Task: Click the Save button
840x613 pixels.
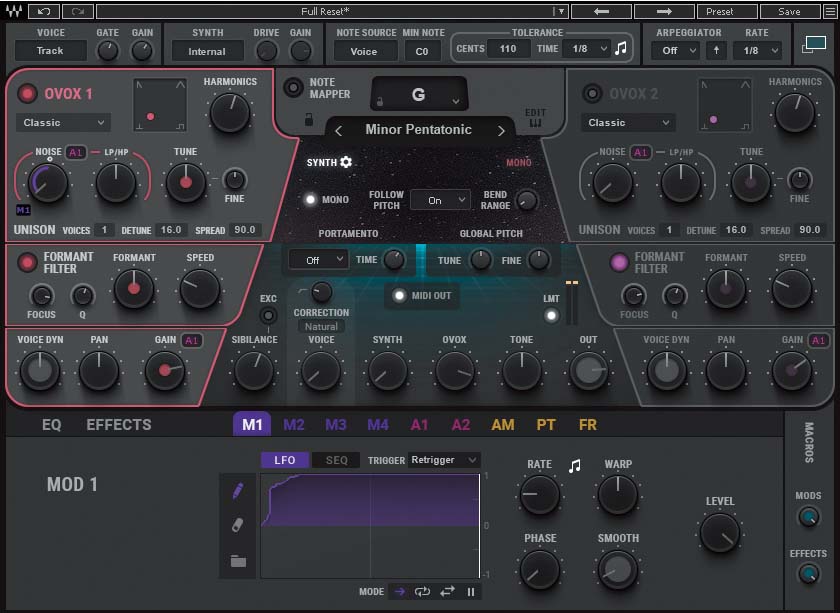Action: pyautogui.click(x=790, y=11)
